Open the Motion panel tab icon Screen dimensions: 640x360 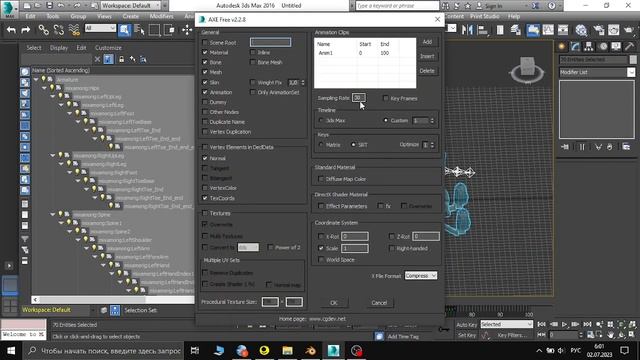point(603,47)
